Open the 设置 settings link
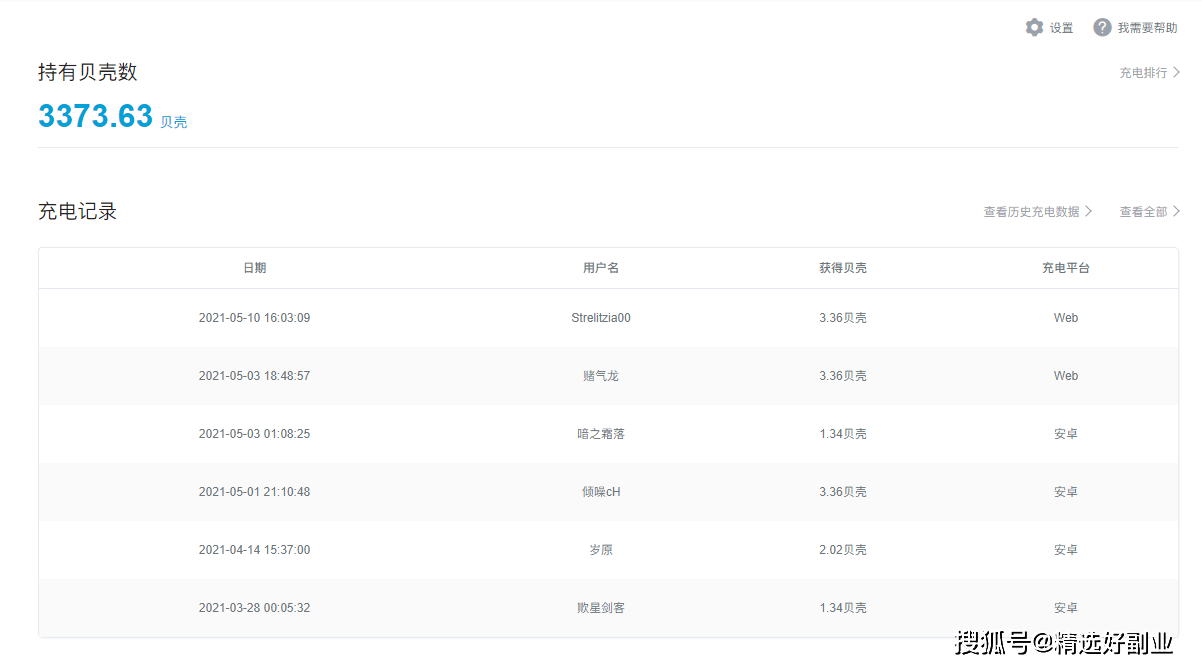Viewport: 1202px width, 669px height. pos(1061,28)
